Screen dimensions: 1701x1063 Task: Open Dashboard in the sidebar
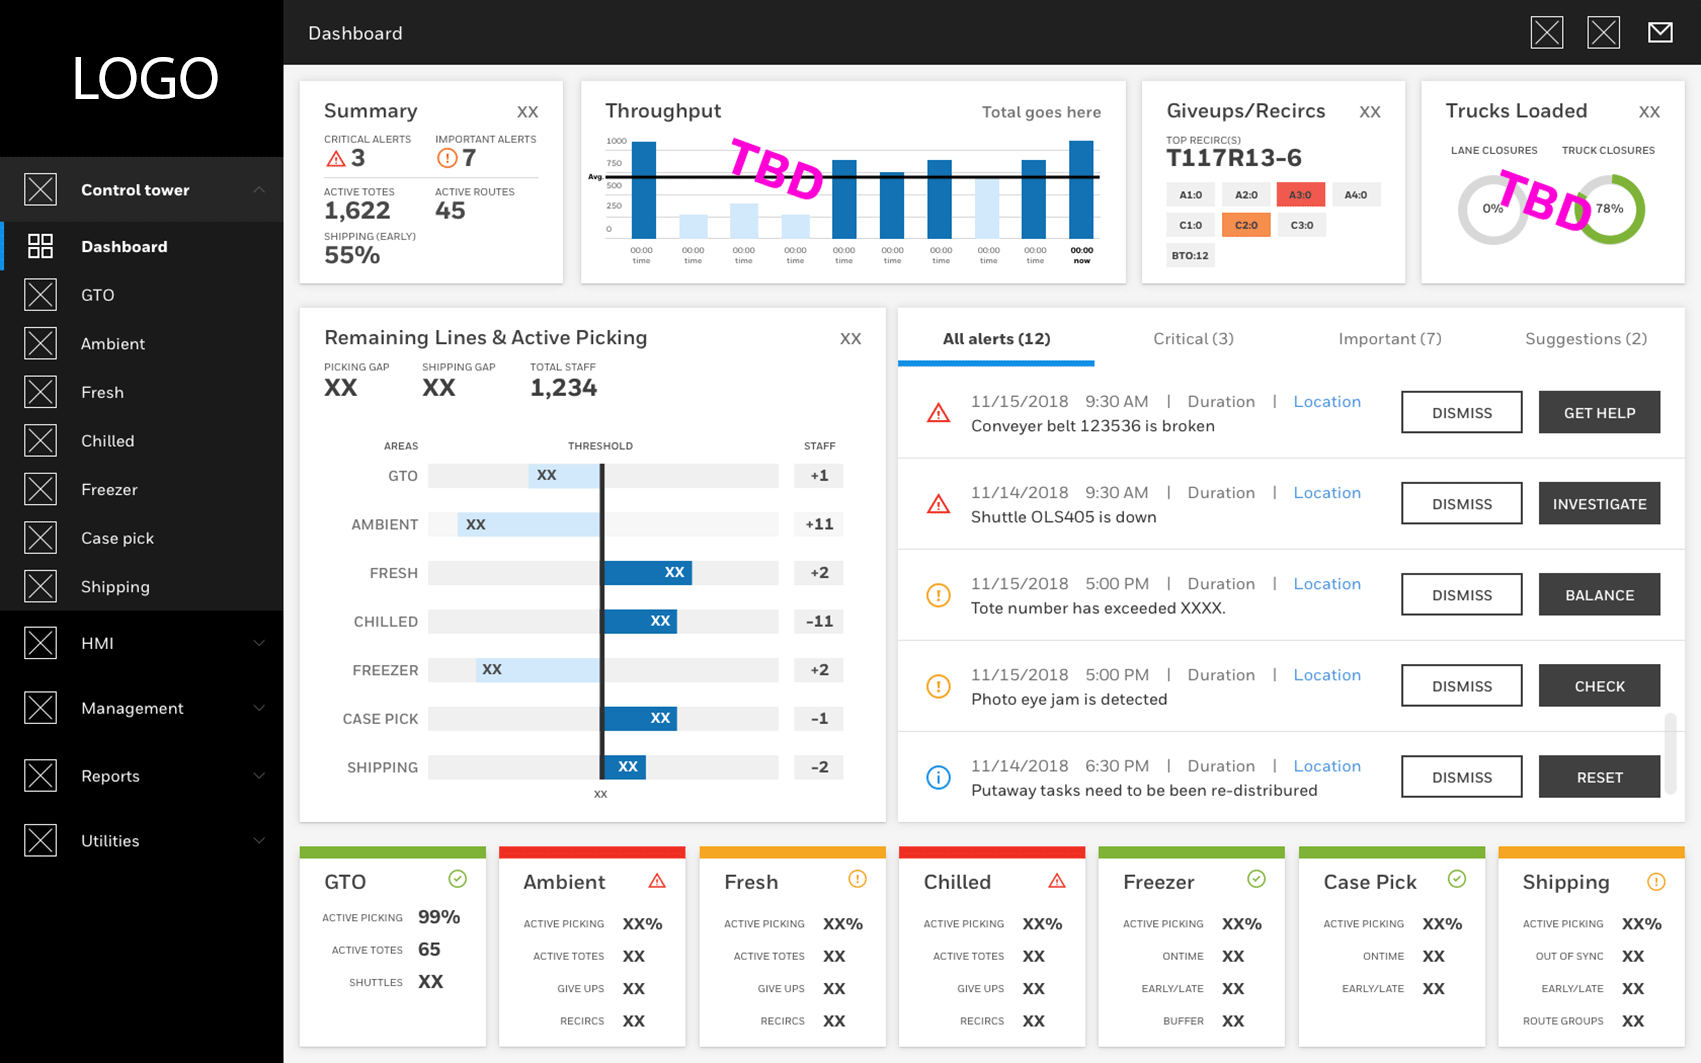click(x=141, y=246)
